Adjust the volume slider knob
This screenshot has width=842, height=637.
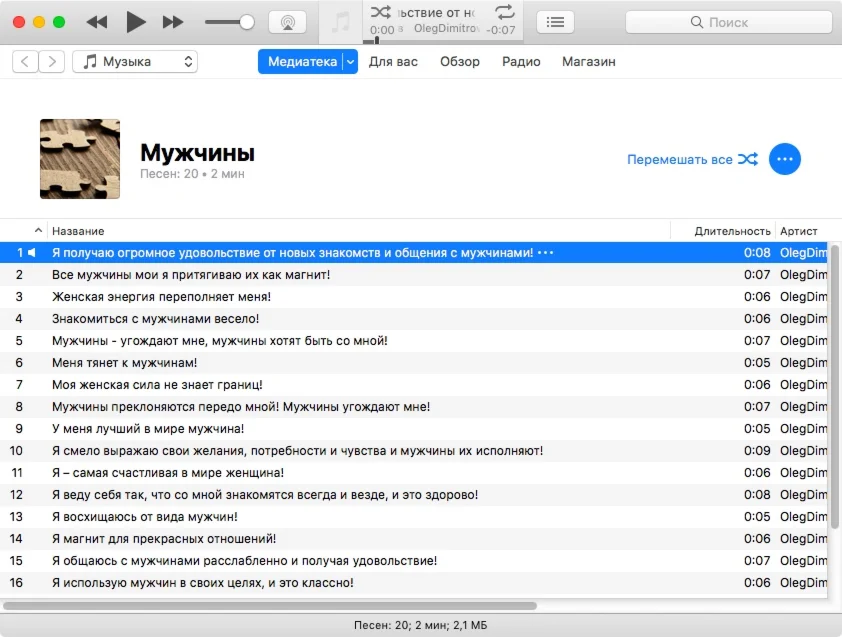tap(247, 22)
